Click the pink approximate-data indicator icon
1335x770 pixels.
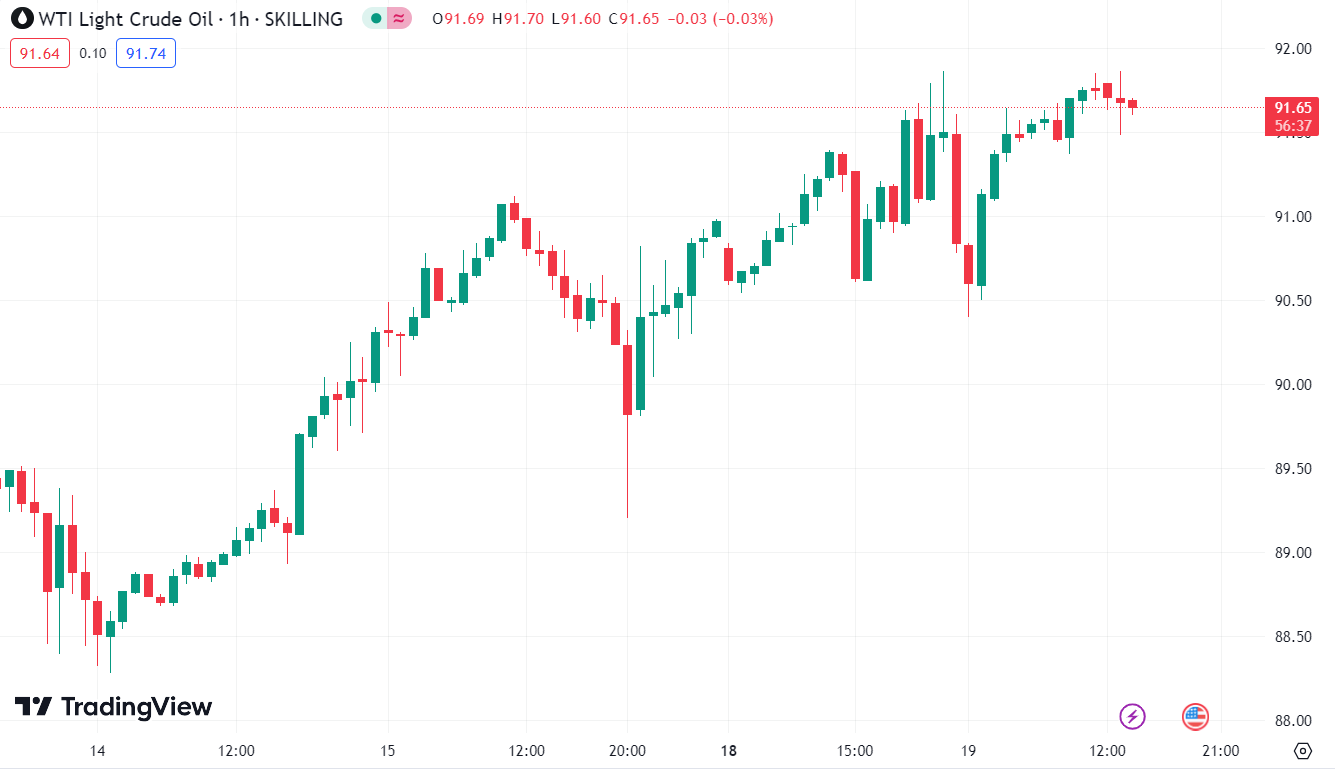tap(399, 18)
